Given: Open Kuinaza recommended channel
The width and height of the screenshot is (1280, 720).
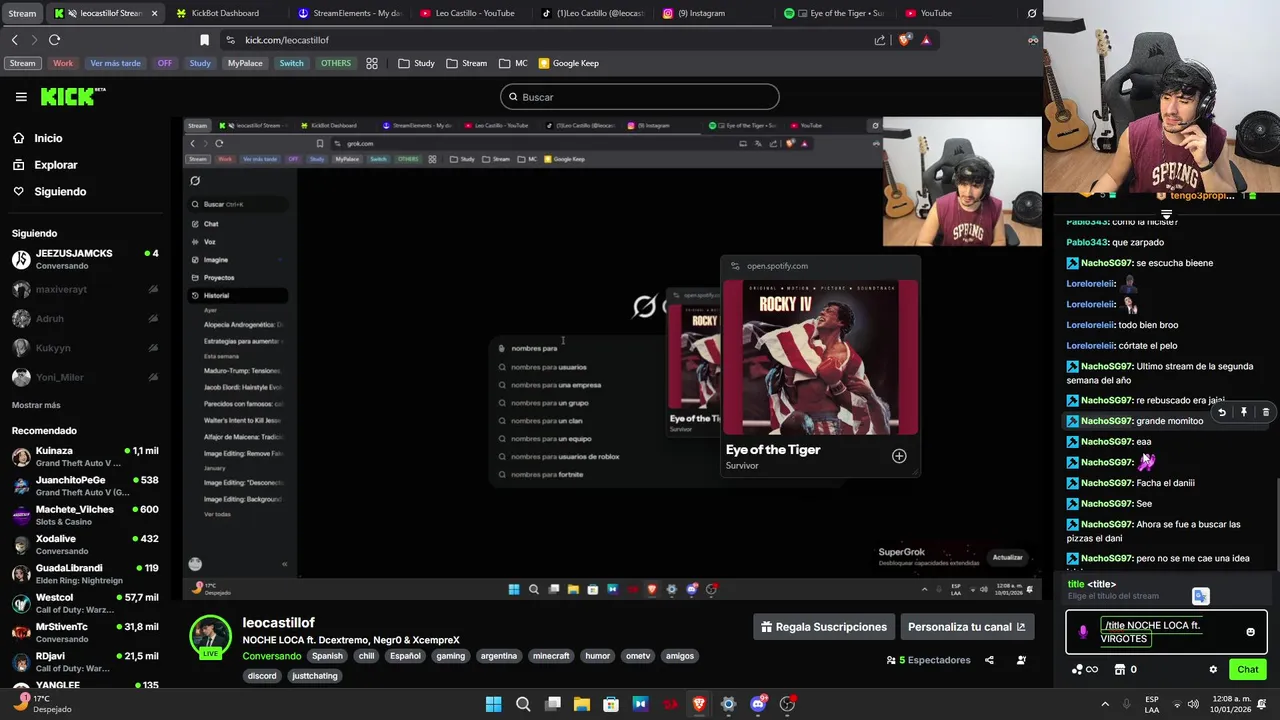Looking at the screenshot, I should point(85,457).
